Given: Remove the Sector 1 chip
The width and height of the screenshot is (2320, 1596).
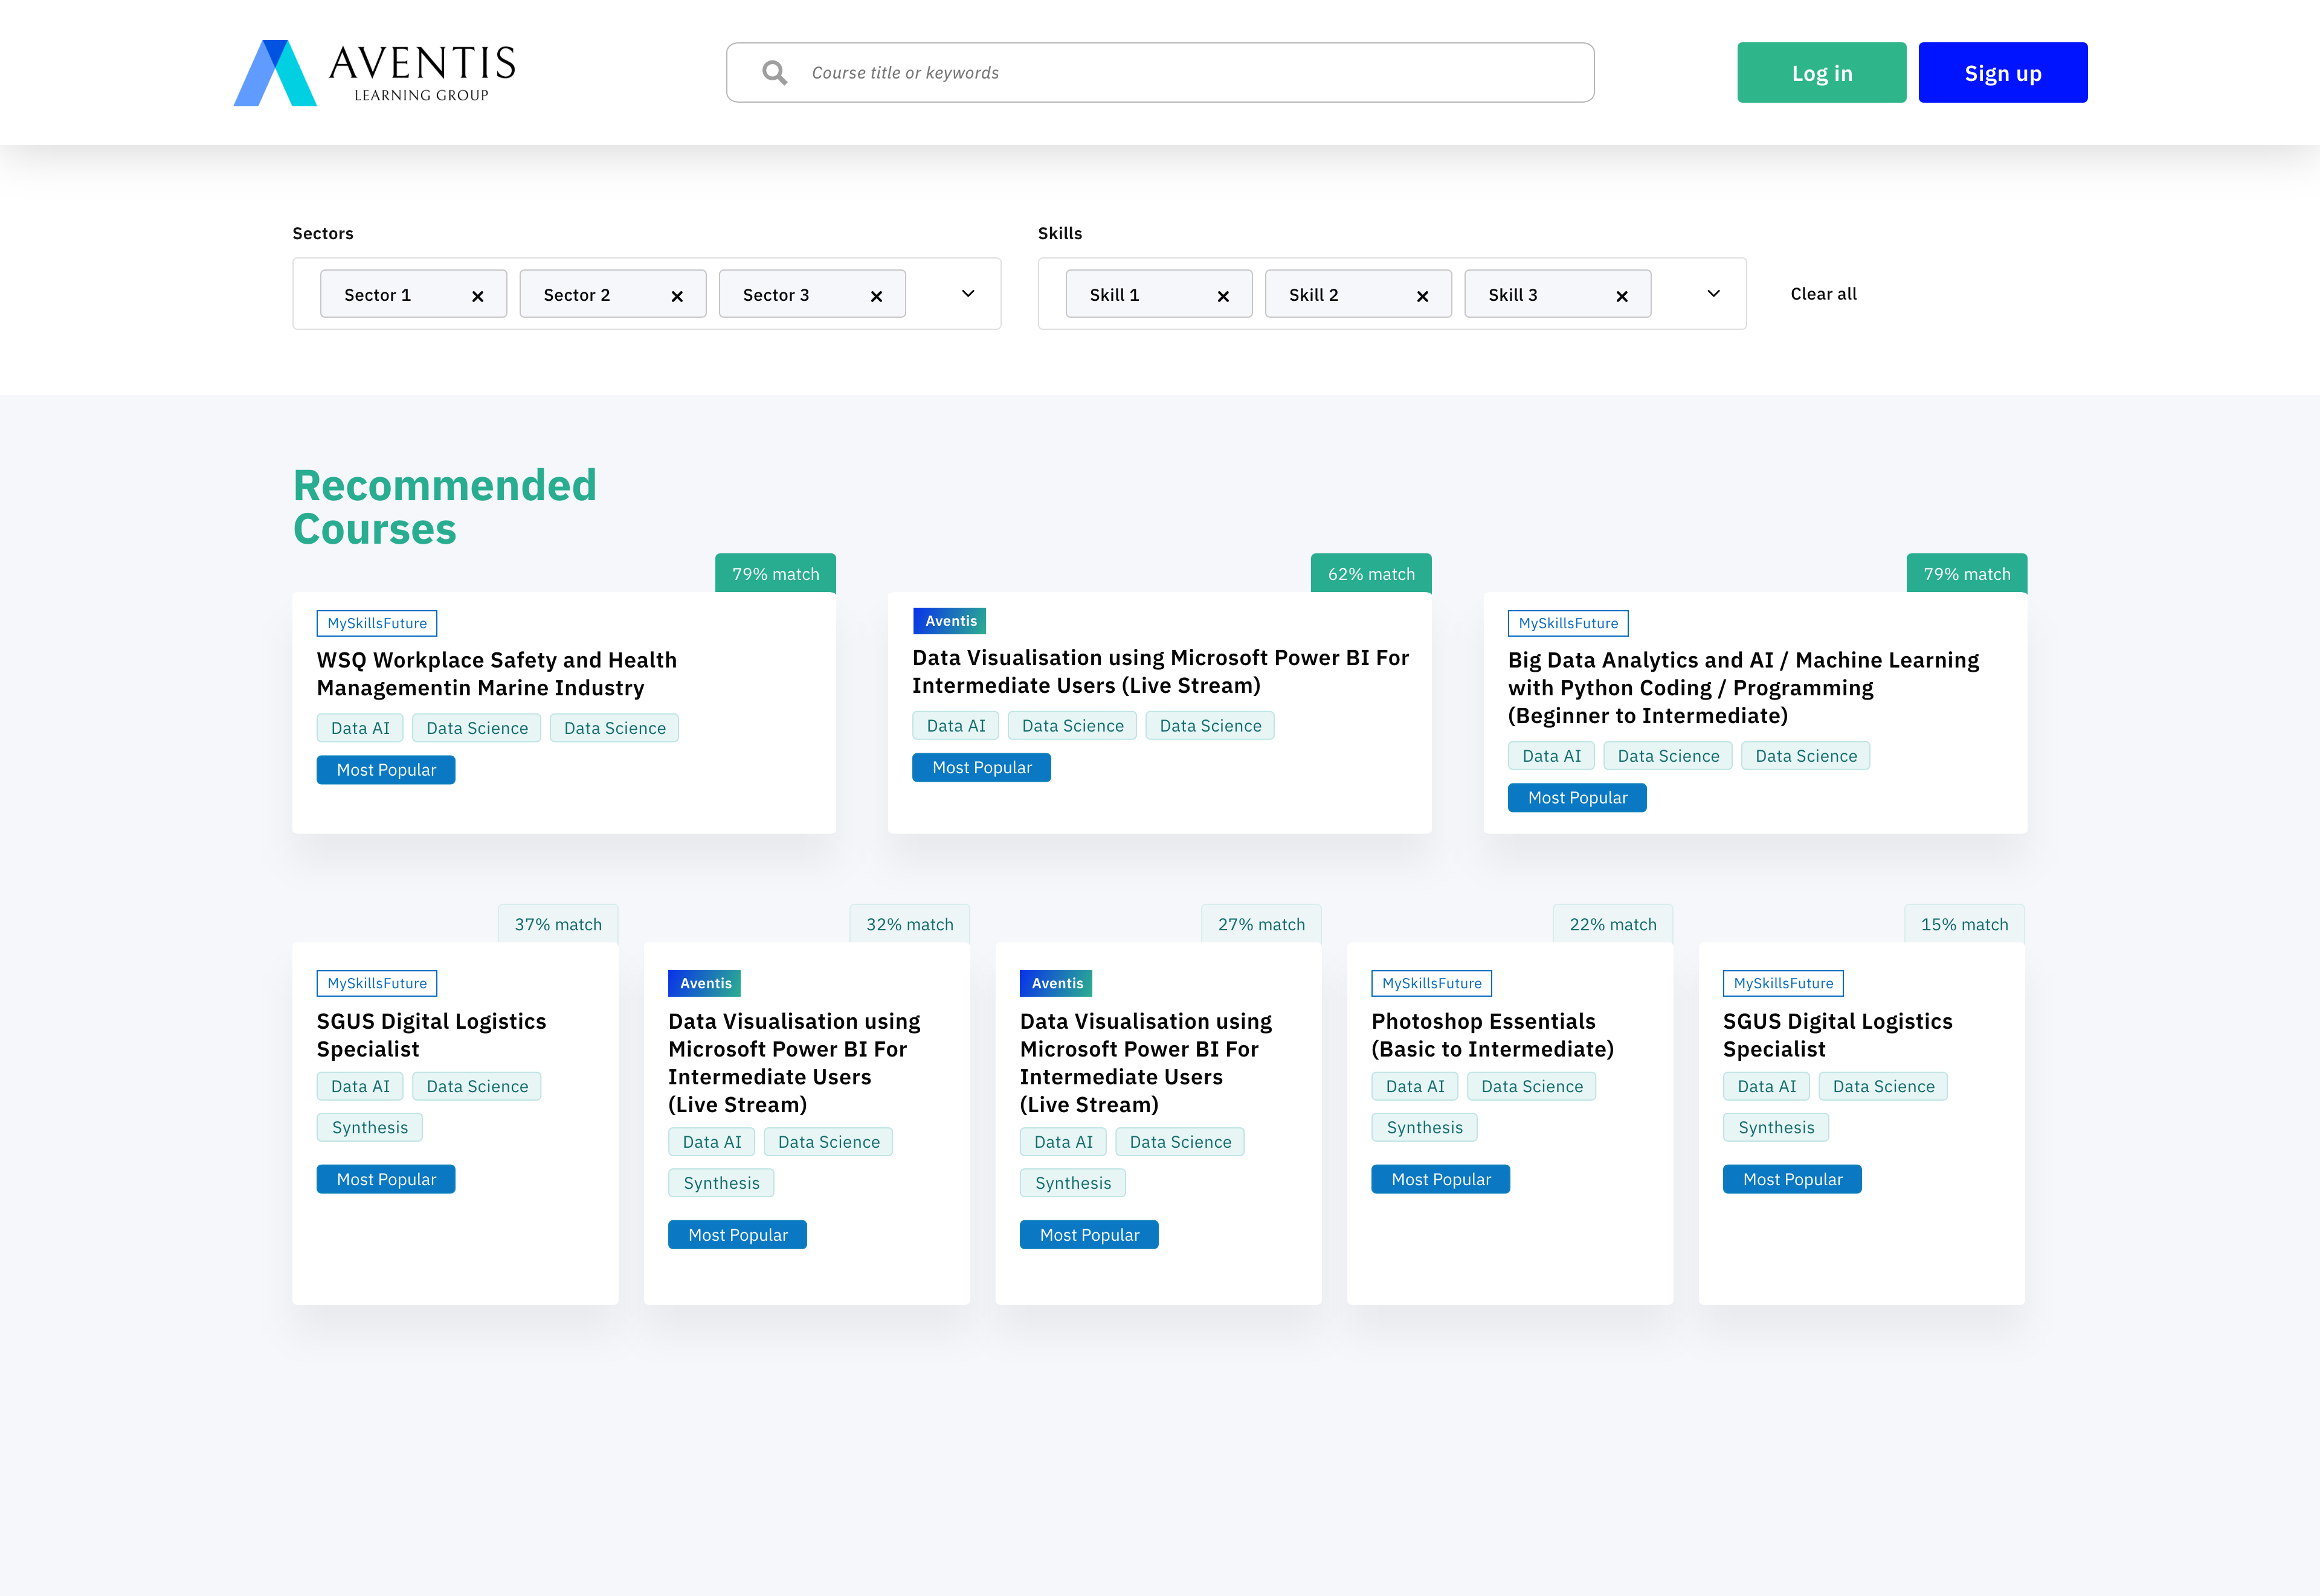Looking at the screenshot, I should 478,296.
